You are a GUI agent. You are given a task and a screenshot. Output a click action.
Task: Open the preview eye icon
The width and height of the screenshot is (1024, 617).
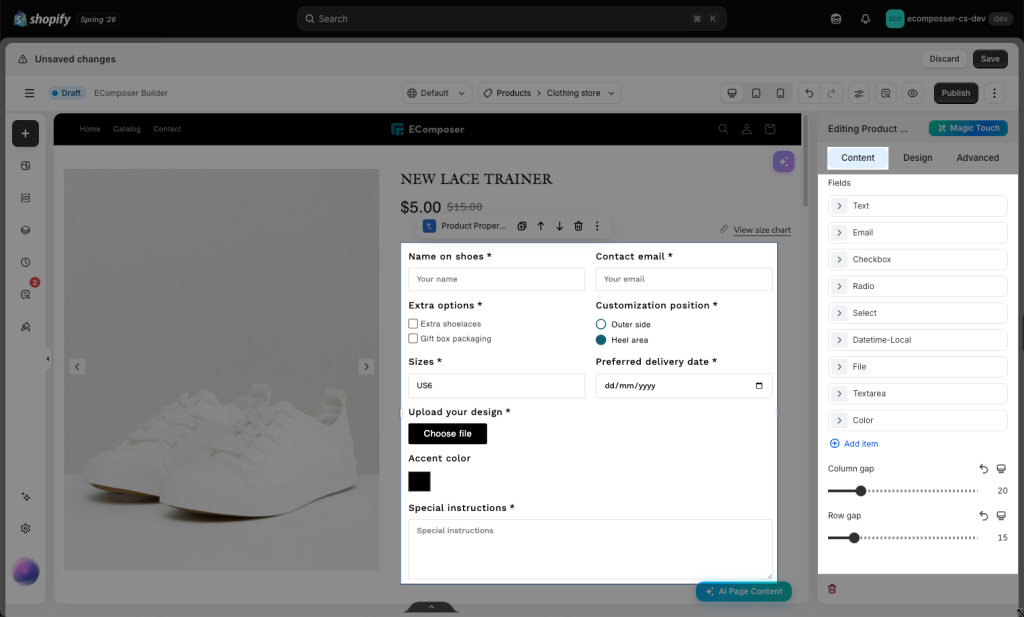[x=912, y=93]
